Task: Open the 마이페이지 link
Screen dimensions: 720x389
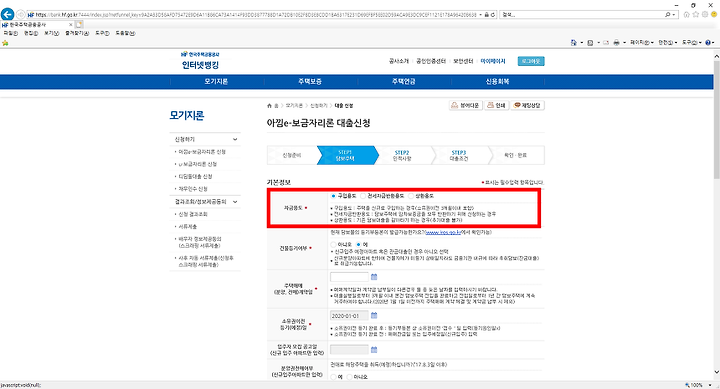Action: 493,61
